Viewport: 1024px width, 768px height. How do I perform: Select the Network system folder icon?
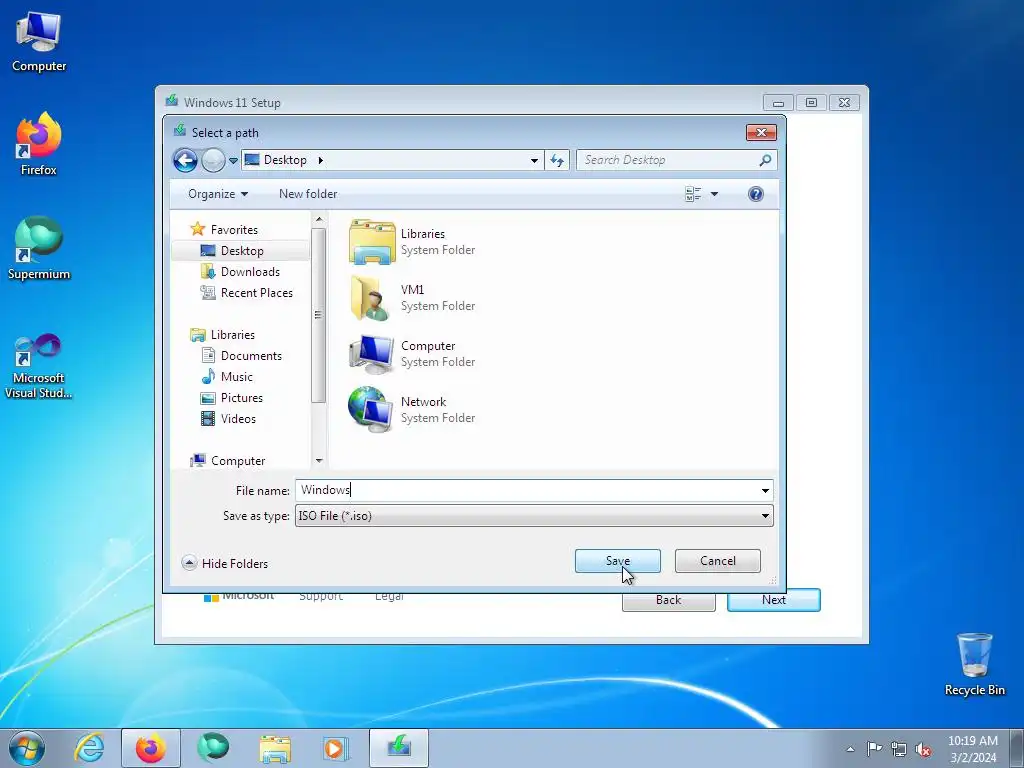[x=372, y=410]
